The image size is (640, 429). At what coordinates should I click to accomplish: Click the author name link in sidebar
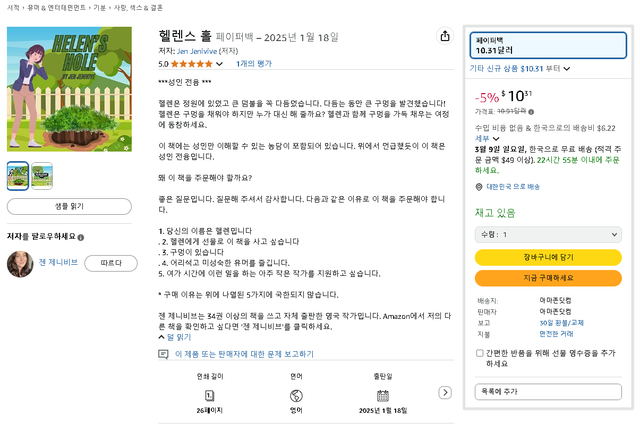click(x=58, y=262)
